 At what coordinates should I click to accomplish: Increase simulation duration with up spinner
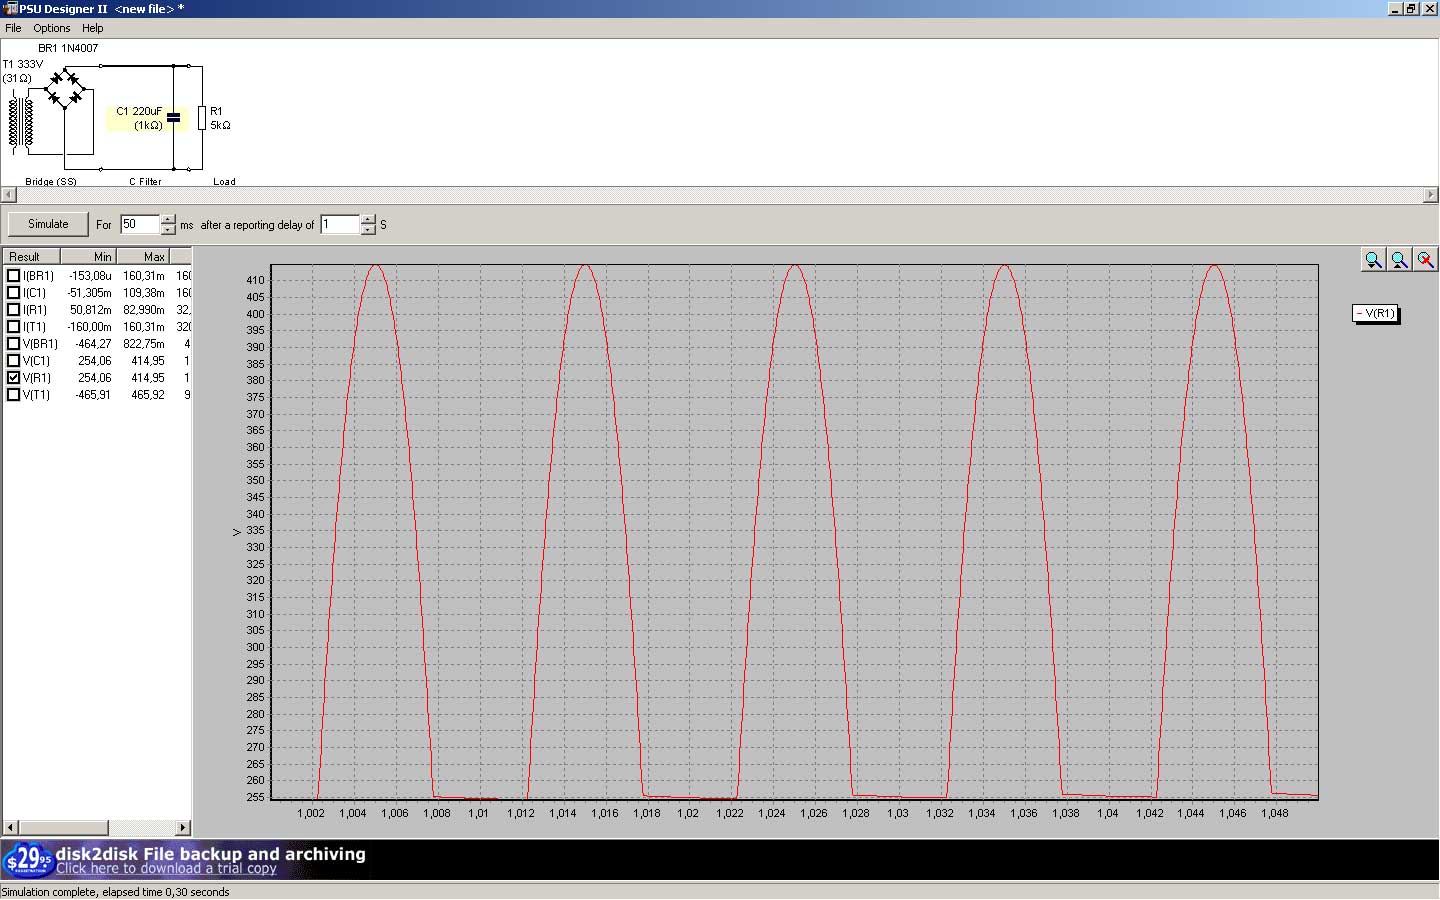tap(168, 219)
